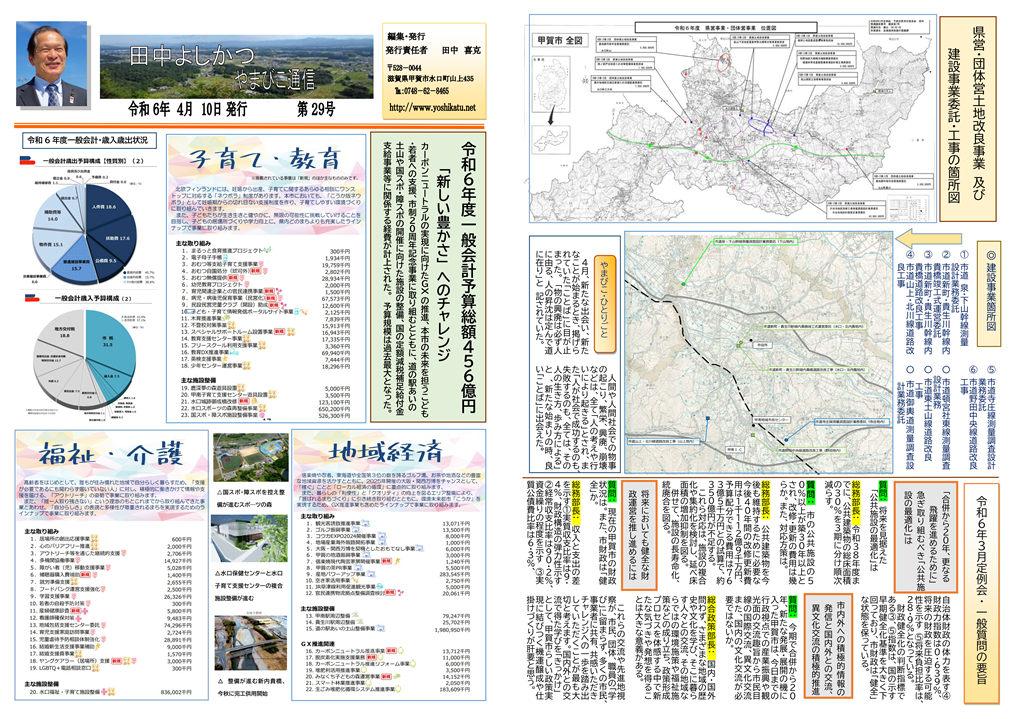This screenshot has width=1016, height=719.
Task: Click the 新規 badge beside 信楽焼現代陶芸家展開催事業
Action: point(386,561)
